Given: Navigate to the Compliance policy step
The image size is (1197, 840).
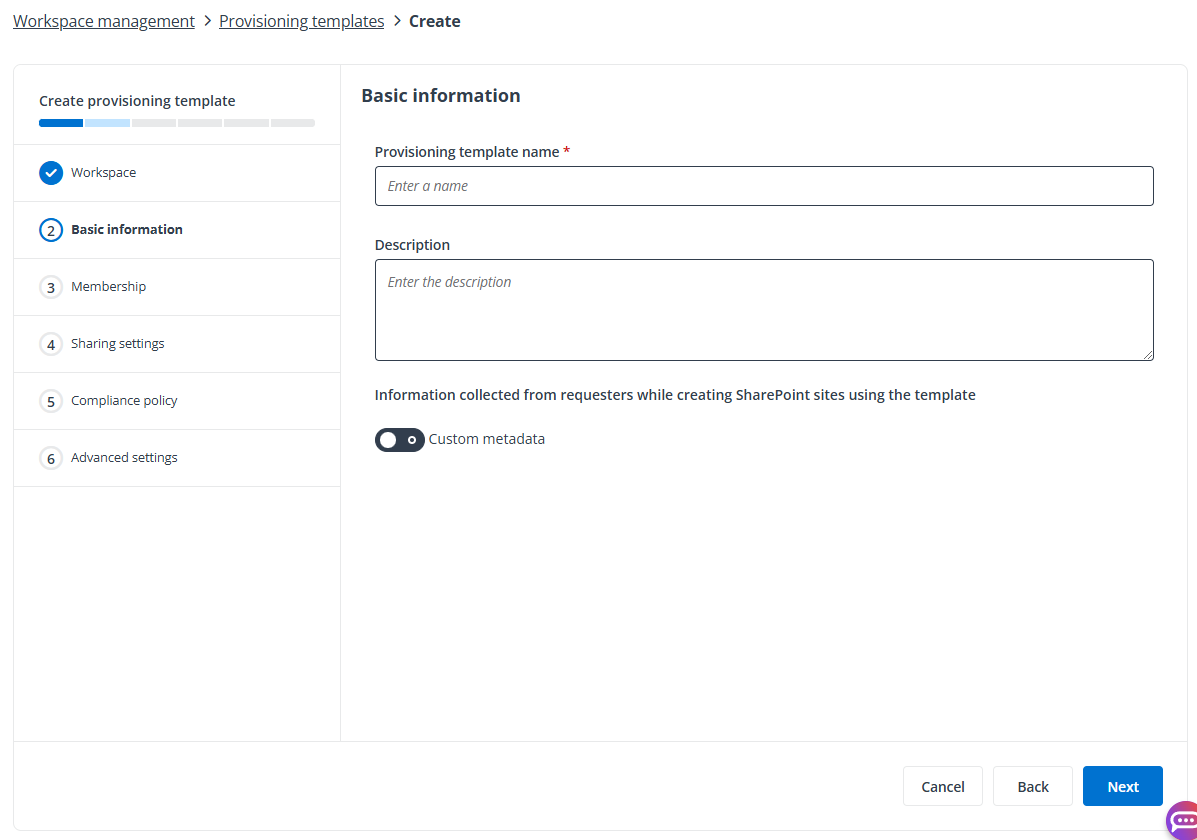Looking at the screenshot, I should coord(124,400).
